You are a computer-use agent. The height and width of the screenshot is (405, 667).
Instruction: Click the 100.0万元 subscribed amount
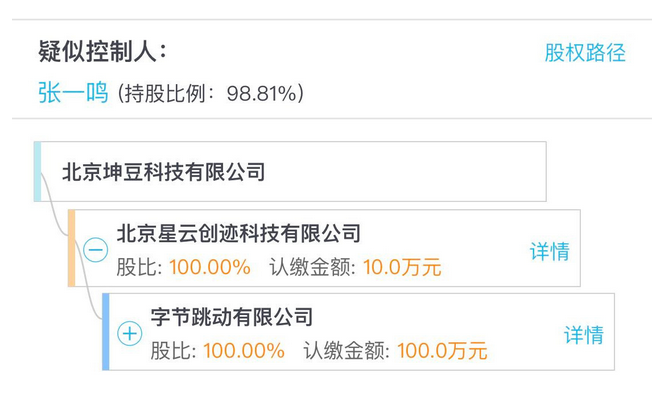coord(442,352)
